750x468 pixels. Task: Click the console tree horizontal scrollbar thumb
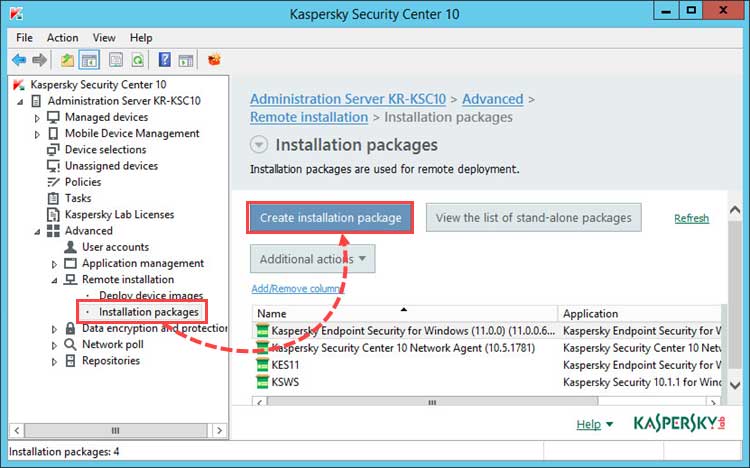coord(116,430)
